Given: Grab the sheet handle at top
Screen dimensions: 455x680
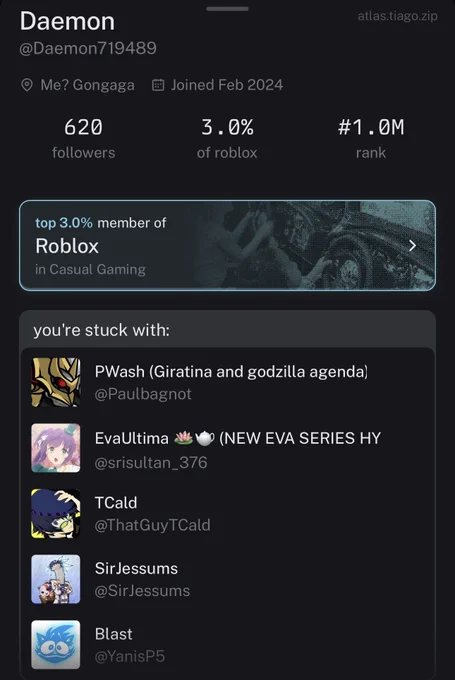Looking at the screenshot, I should [x=227, y=9].
